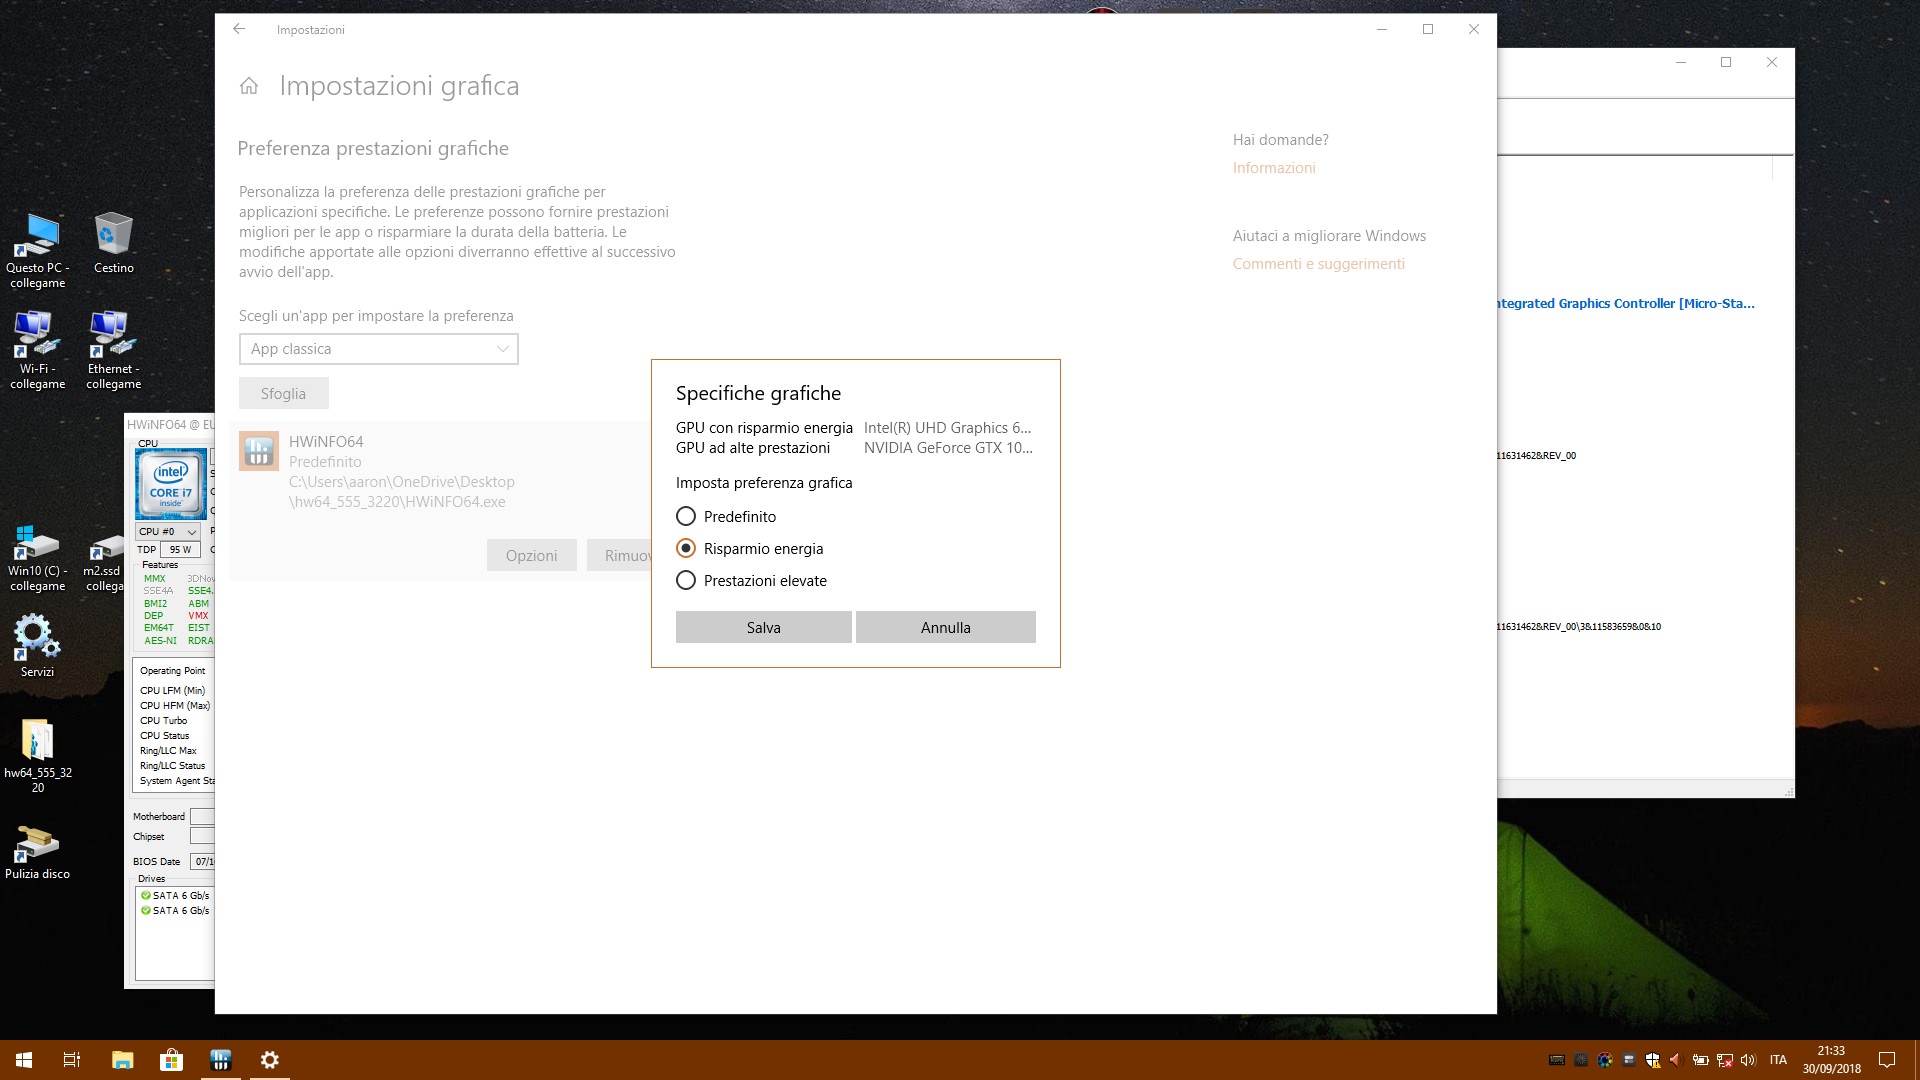Click the Rimuovi button for HWiNFO64

(x=619, y=555)
